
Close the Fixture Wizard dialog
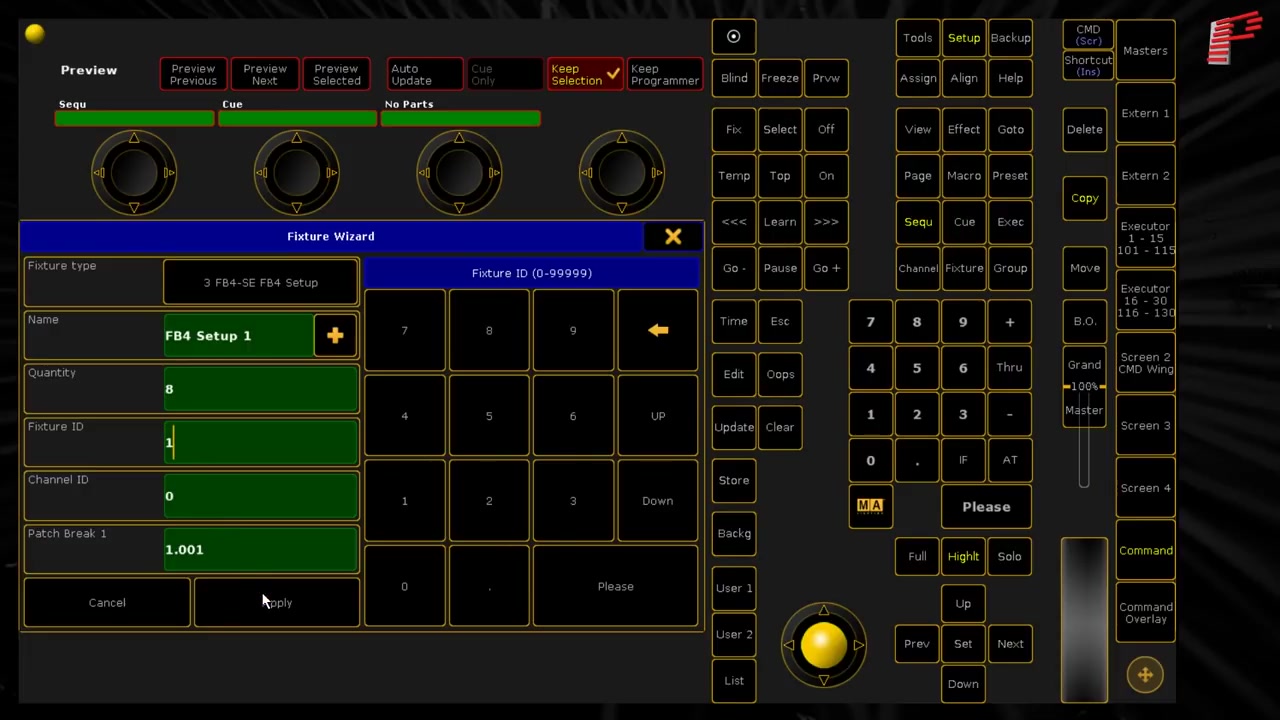tap(673, 237)
